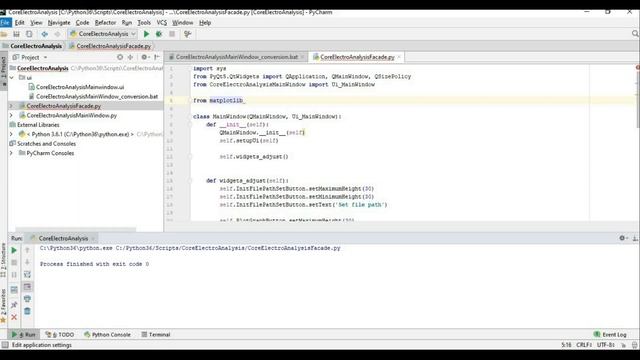Screen dimensions: 640x360
Task: Click the scroll-from-source target icon in Project panel
Action: tap(120, 57)
